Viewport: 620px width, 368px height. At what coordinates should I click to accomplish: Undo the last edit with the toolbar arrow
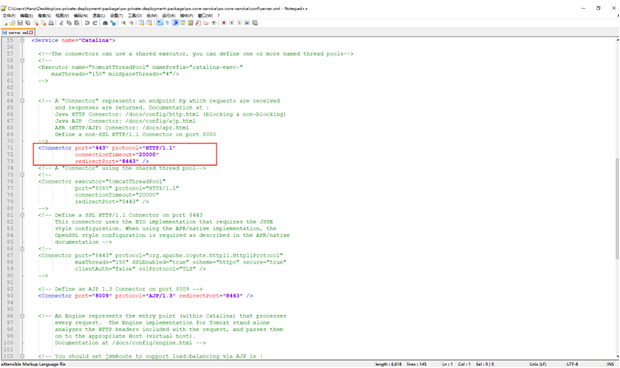[87, 23]
